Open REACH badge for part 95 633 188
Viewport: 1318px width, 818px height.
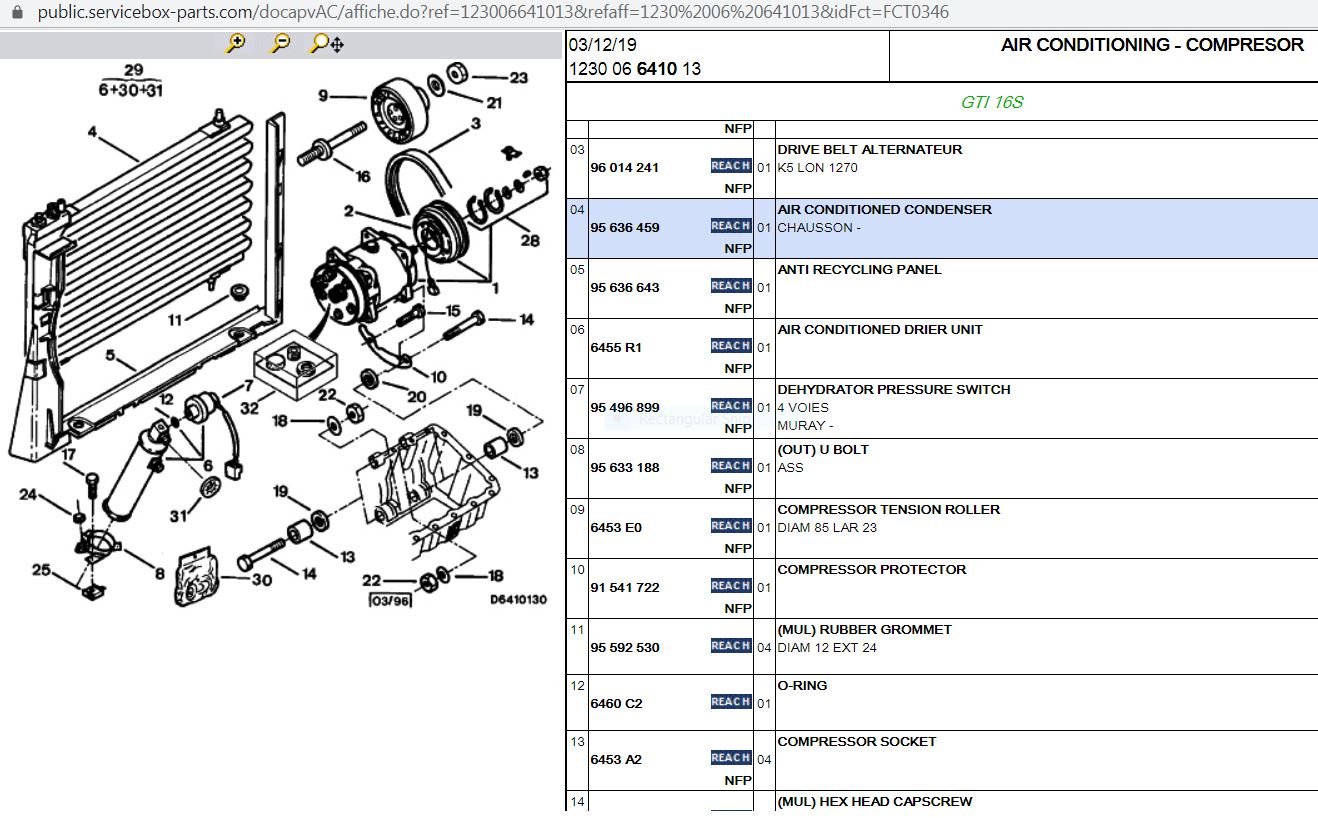[x=731, y=466]
